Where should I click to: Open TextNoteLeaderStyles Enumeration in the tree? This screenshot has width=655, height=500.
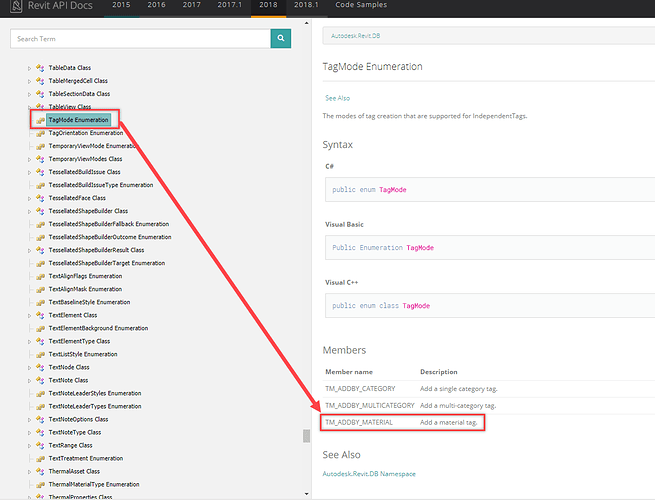[x=95, y=393]
